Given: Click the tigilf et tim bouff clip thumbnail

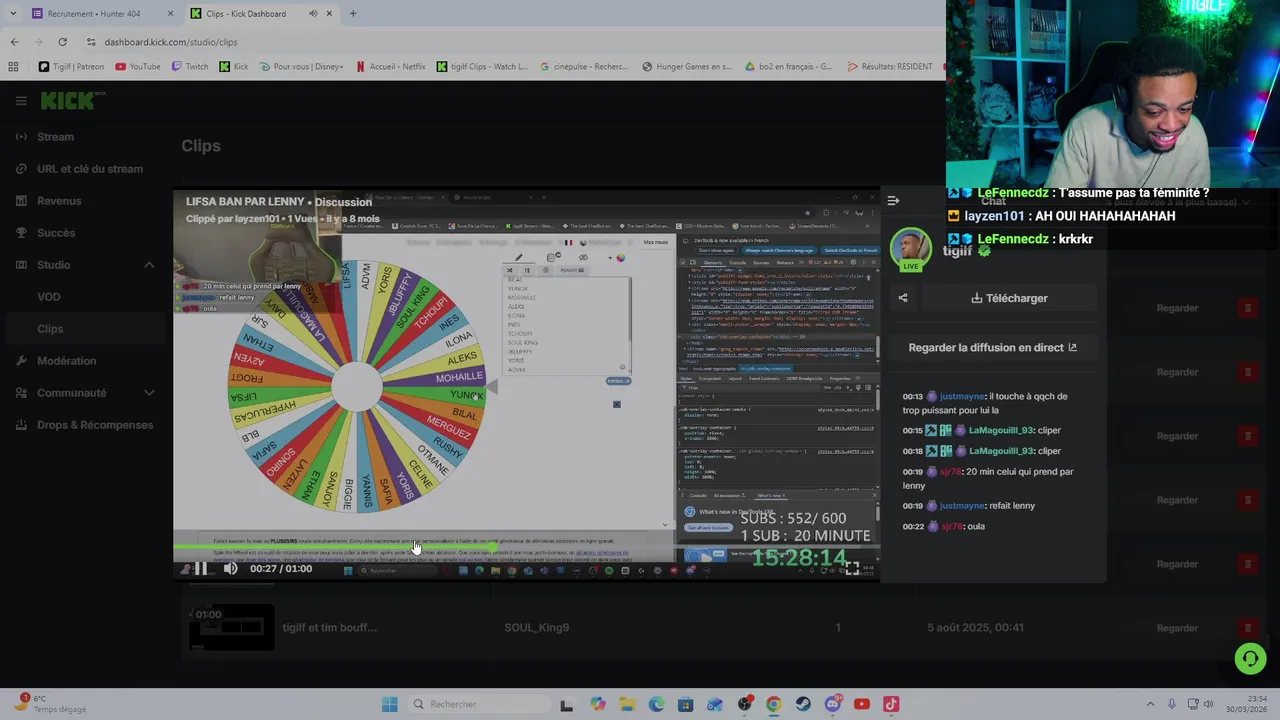Looking at the screenshot, I should (x=232, y=627).
